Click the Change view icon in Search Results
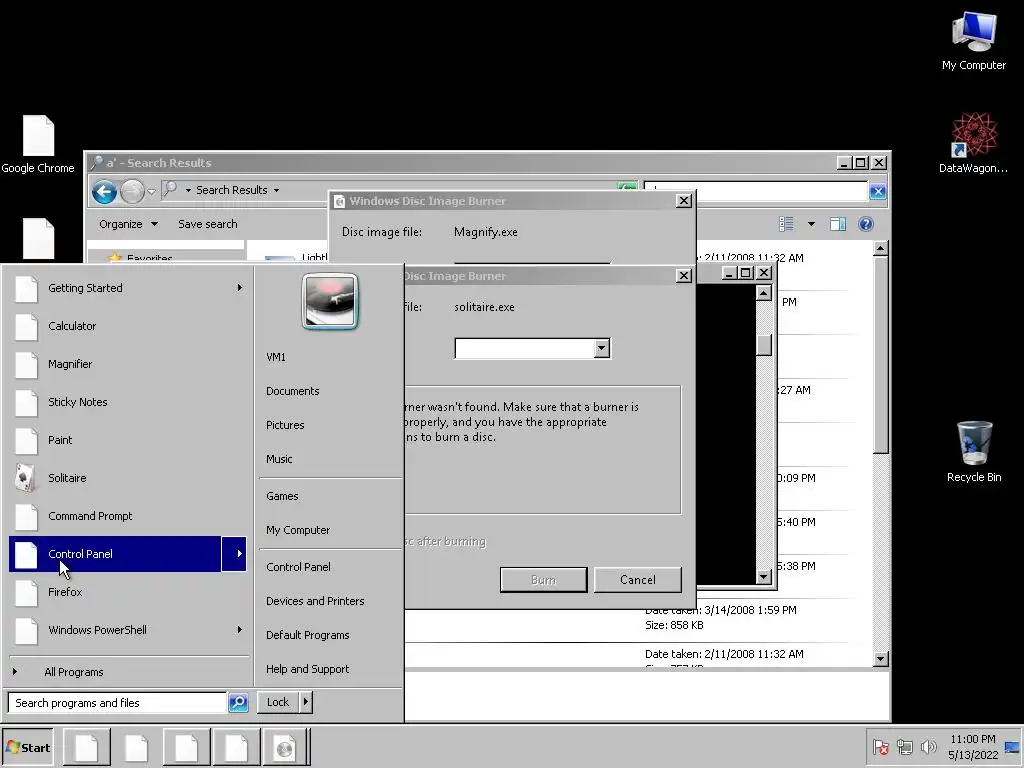The height and width of the screenshot is (768, 1024). (786, 224)
